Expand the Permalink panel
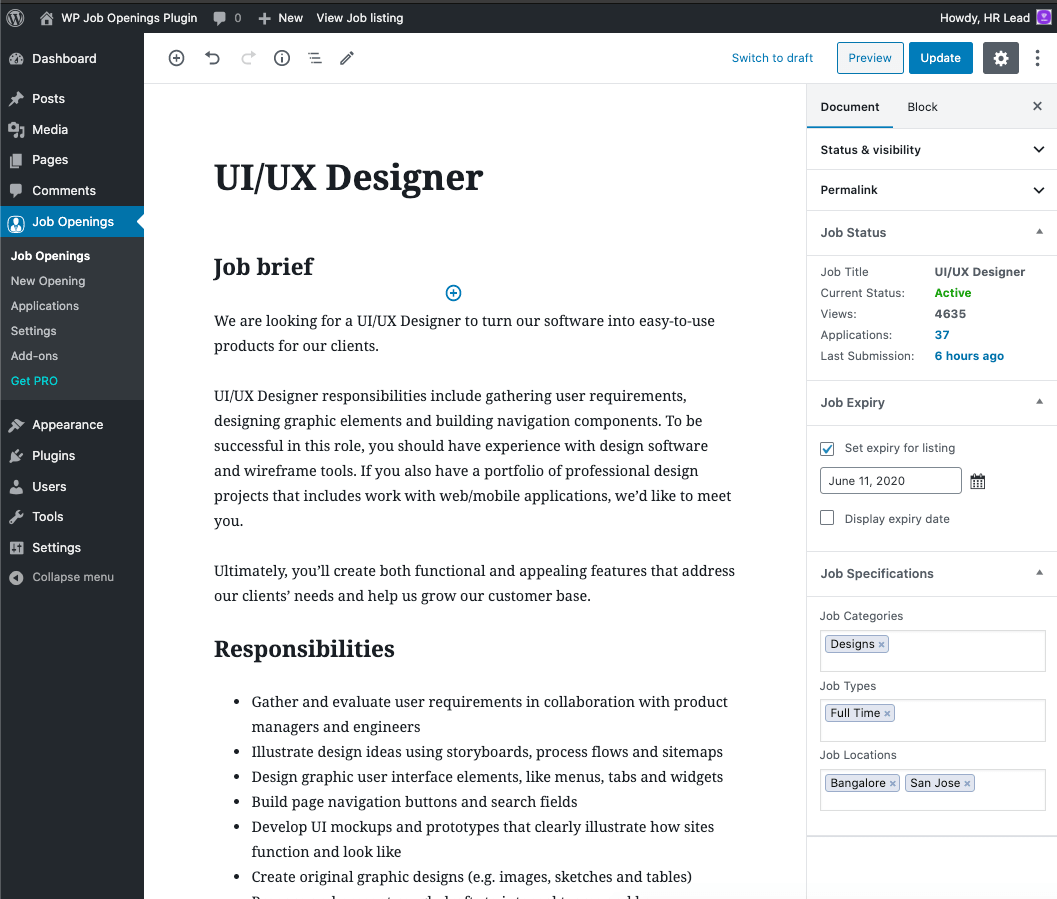The image size is (1057, 899). 932,190
